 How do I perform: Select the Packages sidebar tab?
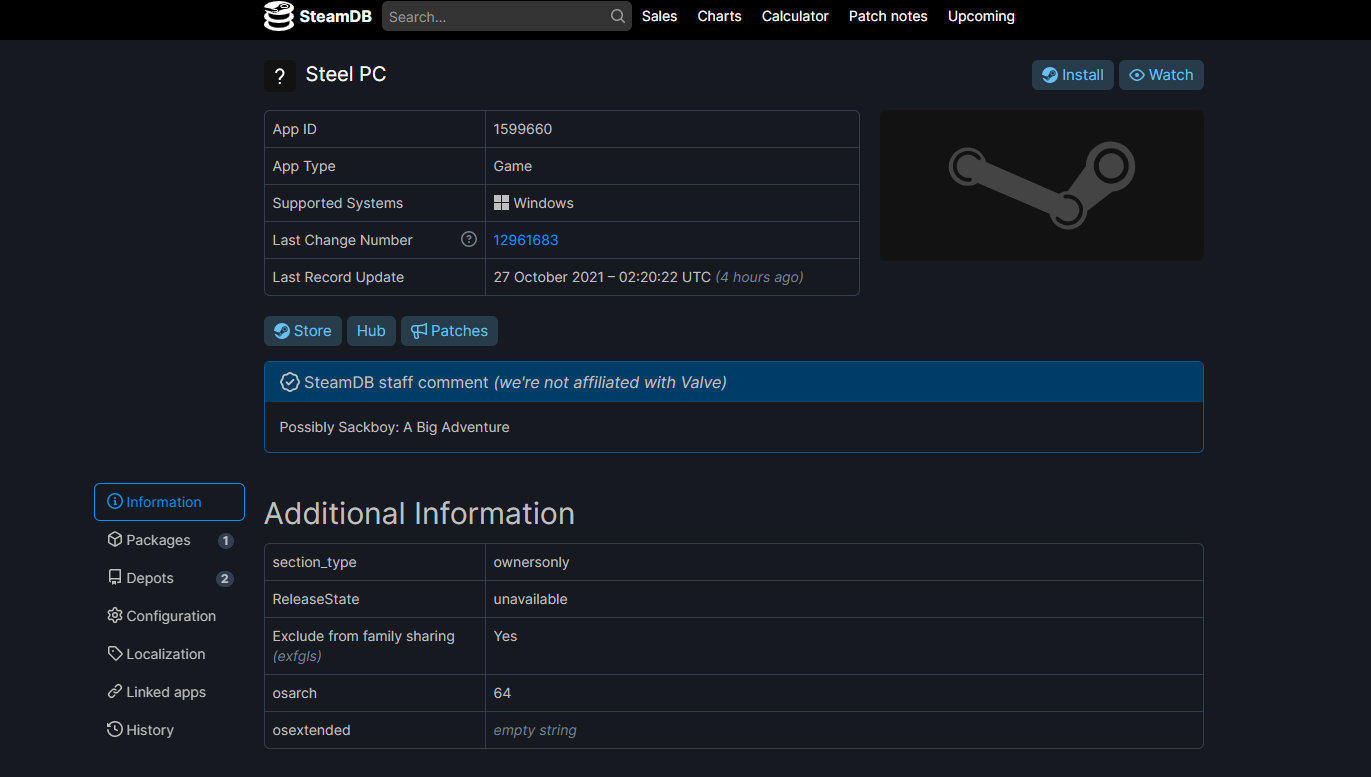point(158,540)
